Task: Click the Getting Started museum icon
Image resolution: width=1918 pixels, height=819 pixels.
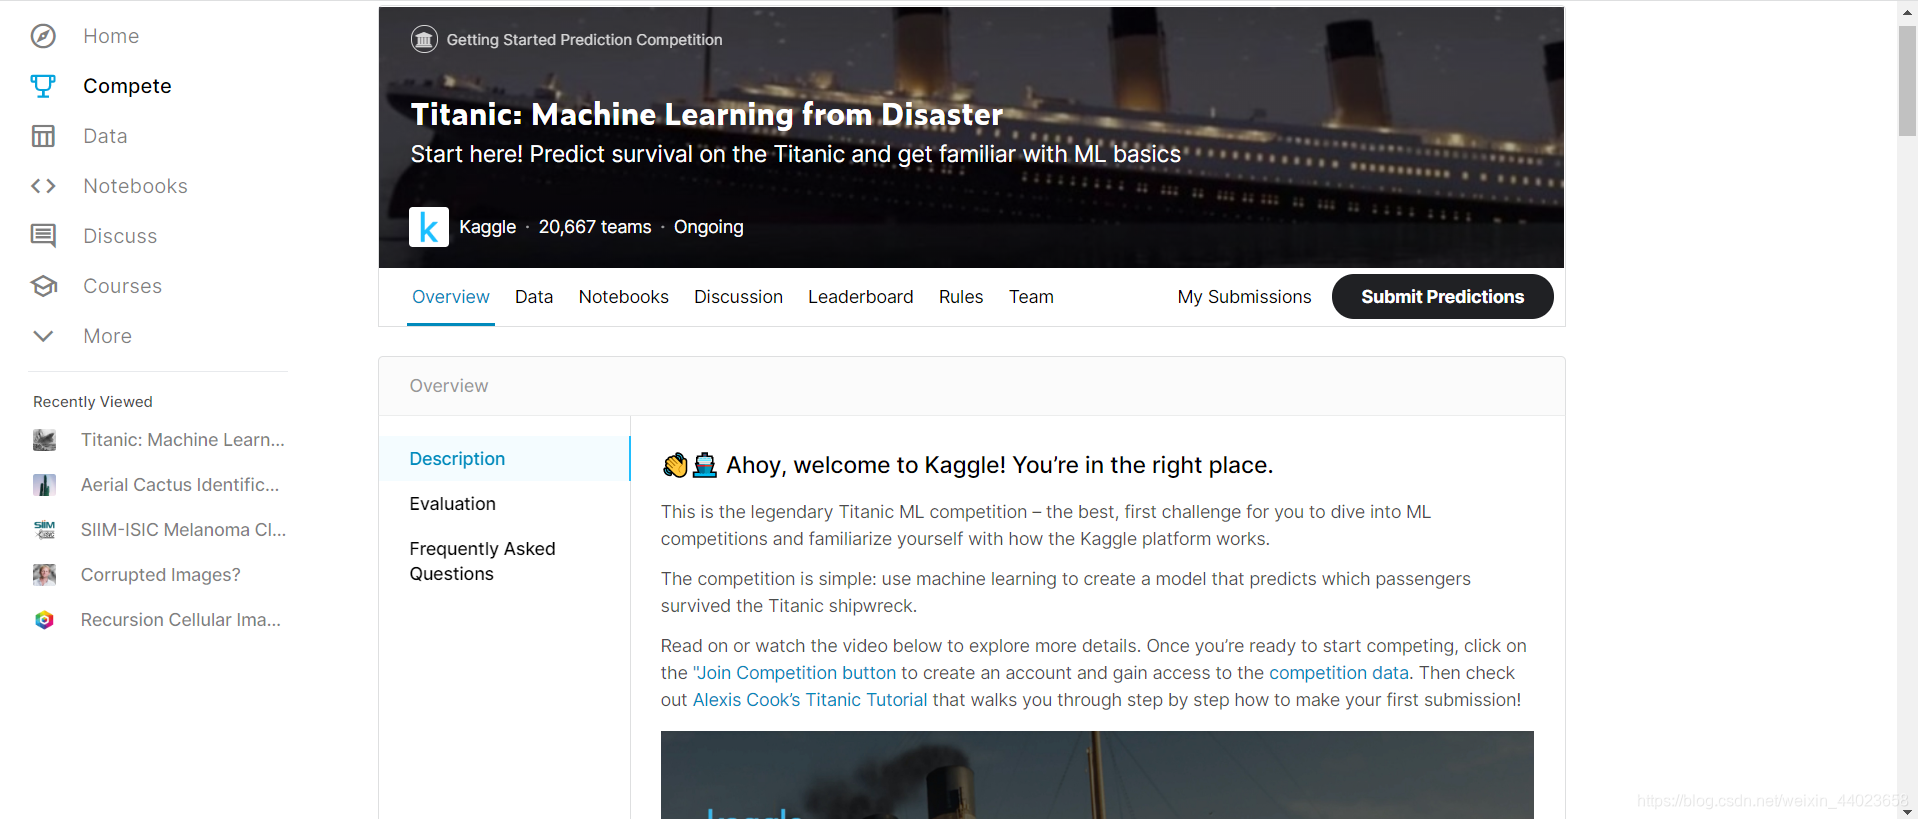Action: (424, 39)
